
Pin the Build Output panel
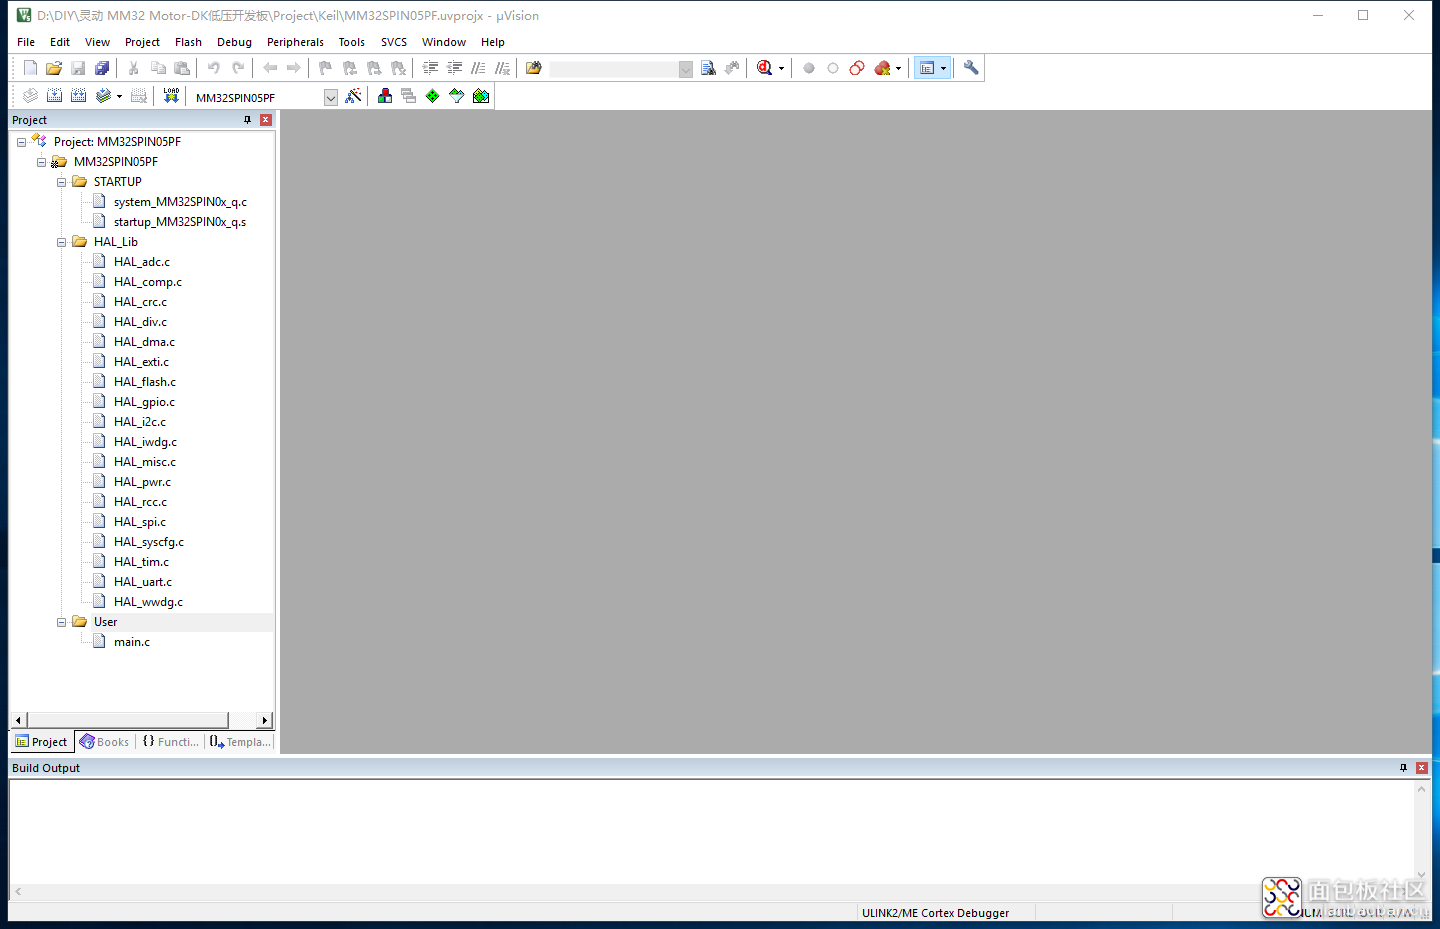click(x=1403, y=768)
